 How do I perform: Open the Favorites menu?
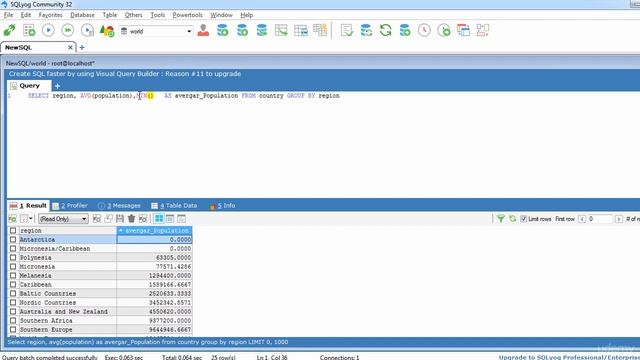[x=51, y=15]
